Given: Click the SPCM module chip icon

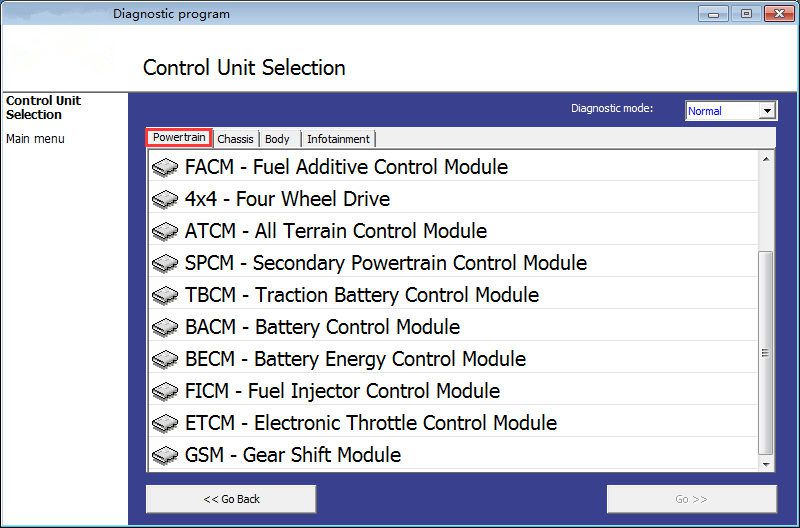Looking at the screenshot, I should coord(165,263).
